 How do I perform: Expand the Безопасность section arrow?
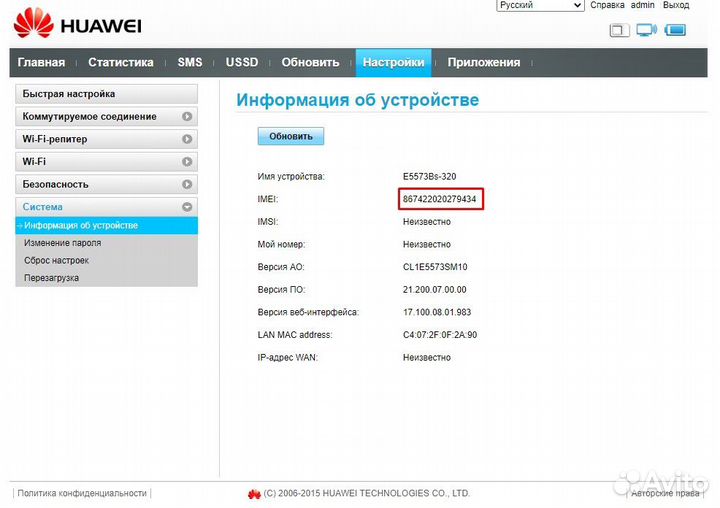(187, 184)
